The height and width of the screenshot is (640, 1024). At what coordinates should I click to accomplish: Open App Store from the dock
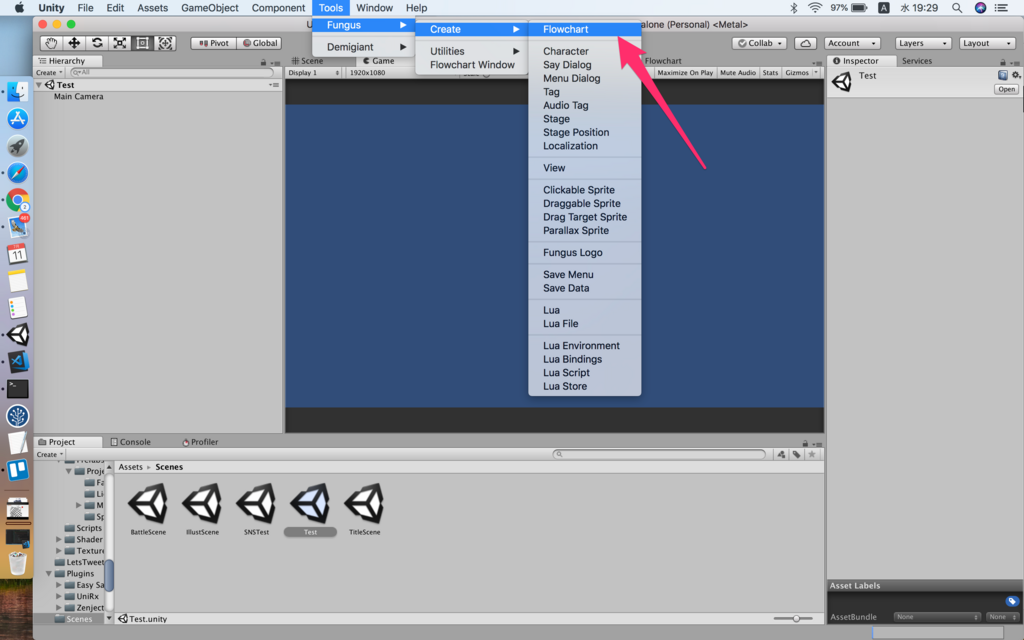tap(18, 119)
